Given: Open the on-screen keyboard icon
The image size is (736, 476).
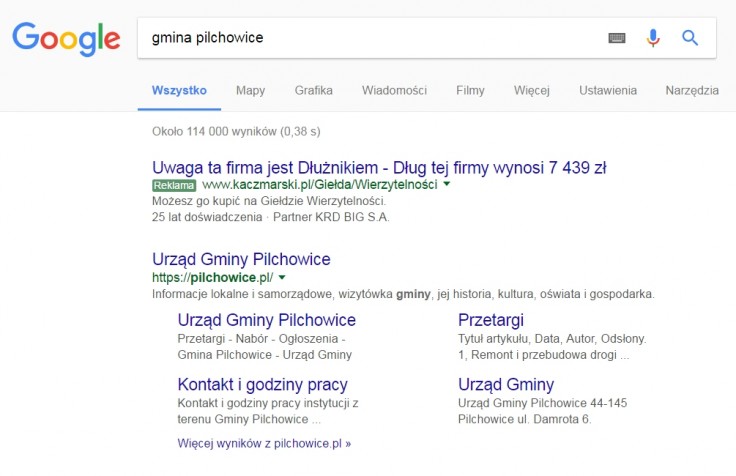Looking at the screenshot, I should point(617,38).
